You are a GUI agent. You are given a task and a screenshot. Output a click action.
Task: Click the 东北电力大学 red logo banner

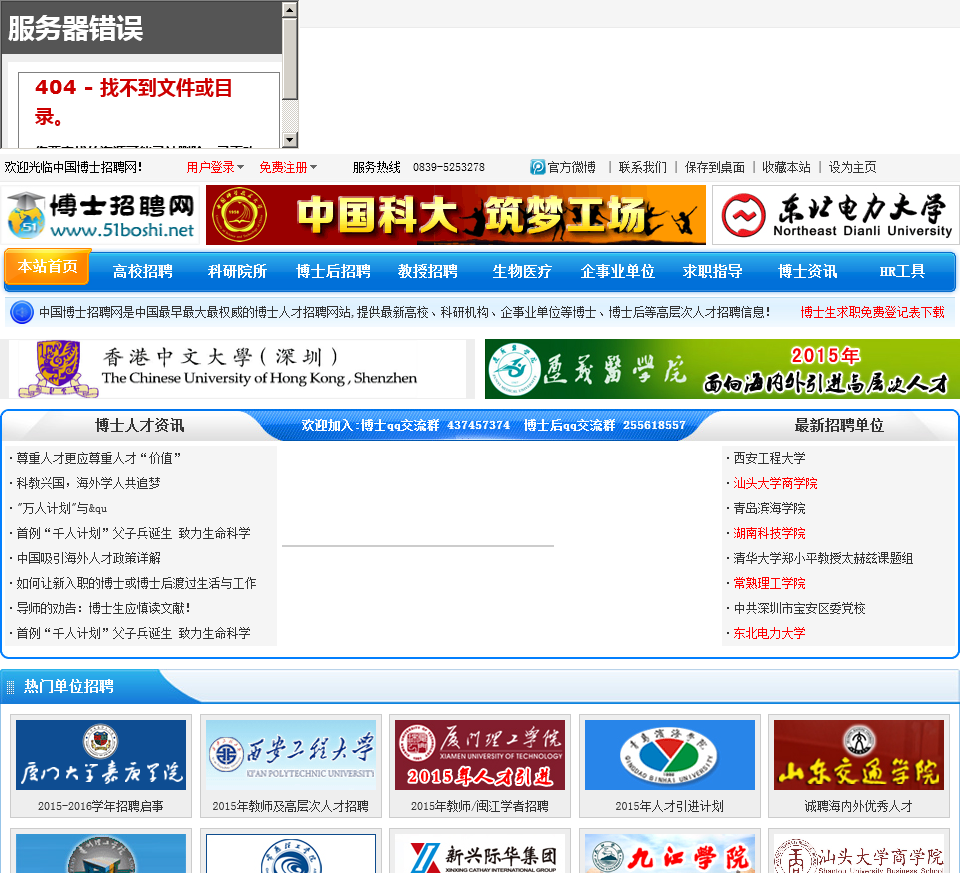[836, 215]
